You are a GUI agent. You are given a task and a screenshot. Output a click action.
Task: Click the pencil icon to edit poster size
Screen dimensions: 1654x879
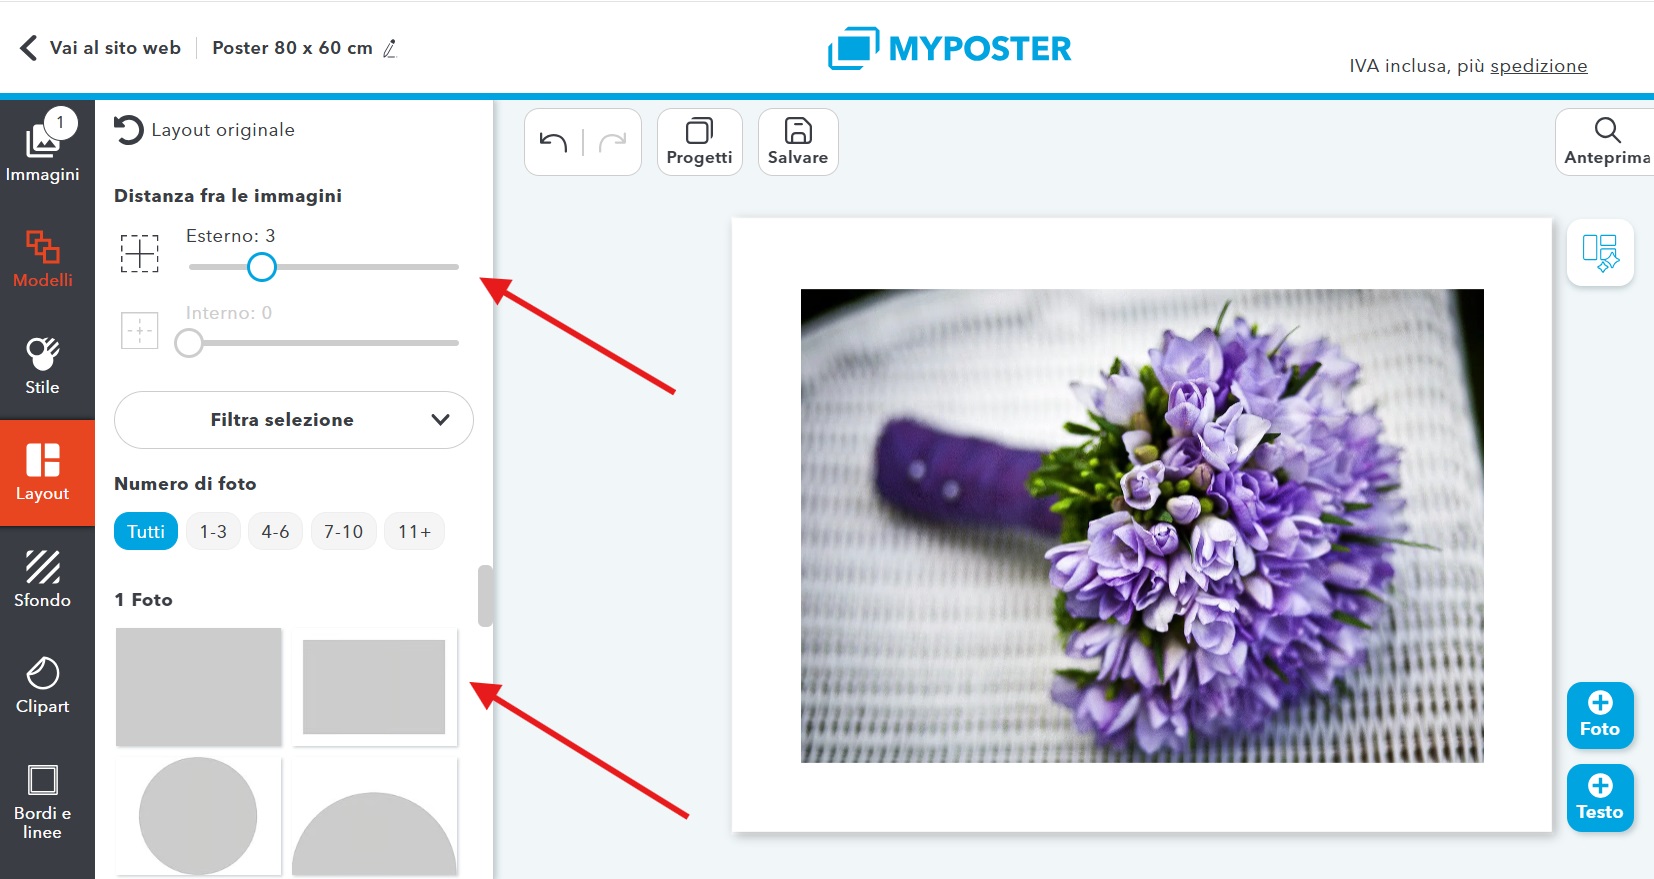point(390,48)
